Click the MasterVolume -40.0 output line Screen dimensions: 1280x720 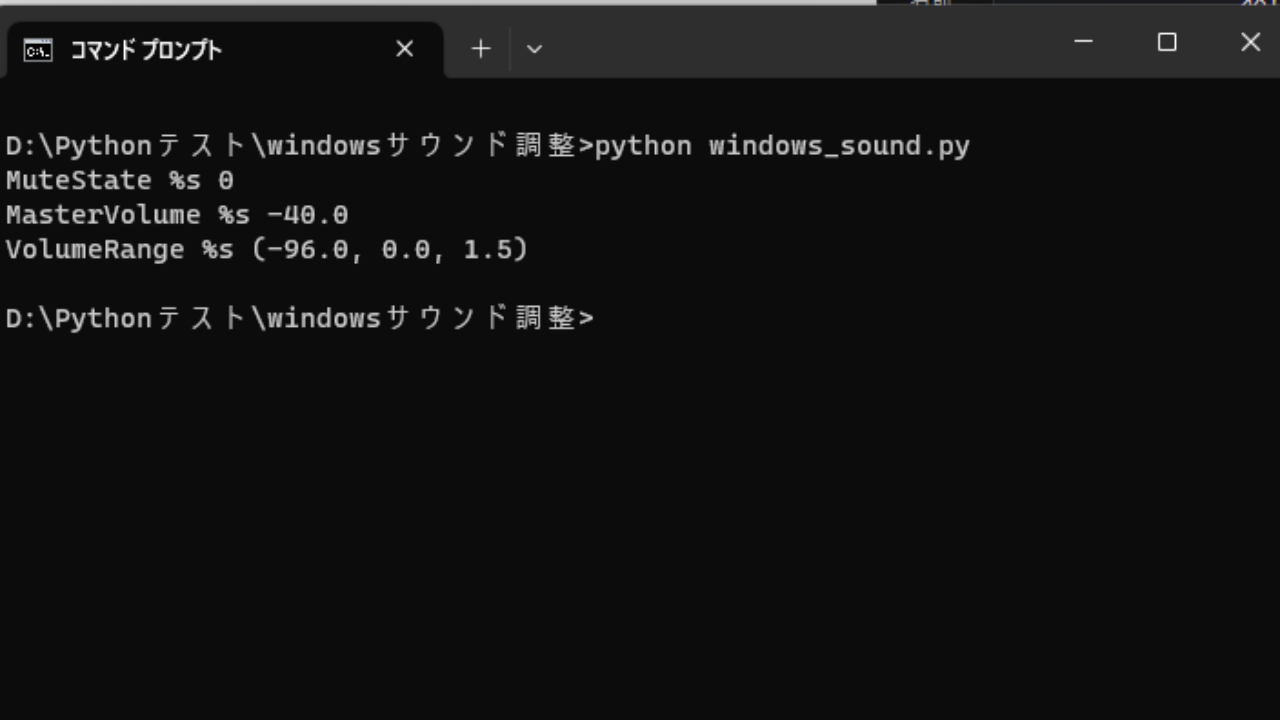(177, 214)
